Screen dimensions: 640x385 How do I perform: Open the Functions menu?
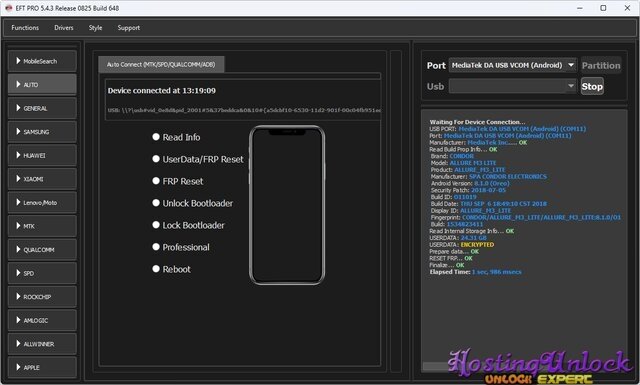(x=25, y=28)
